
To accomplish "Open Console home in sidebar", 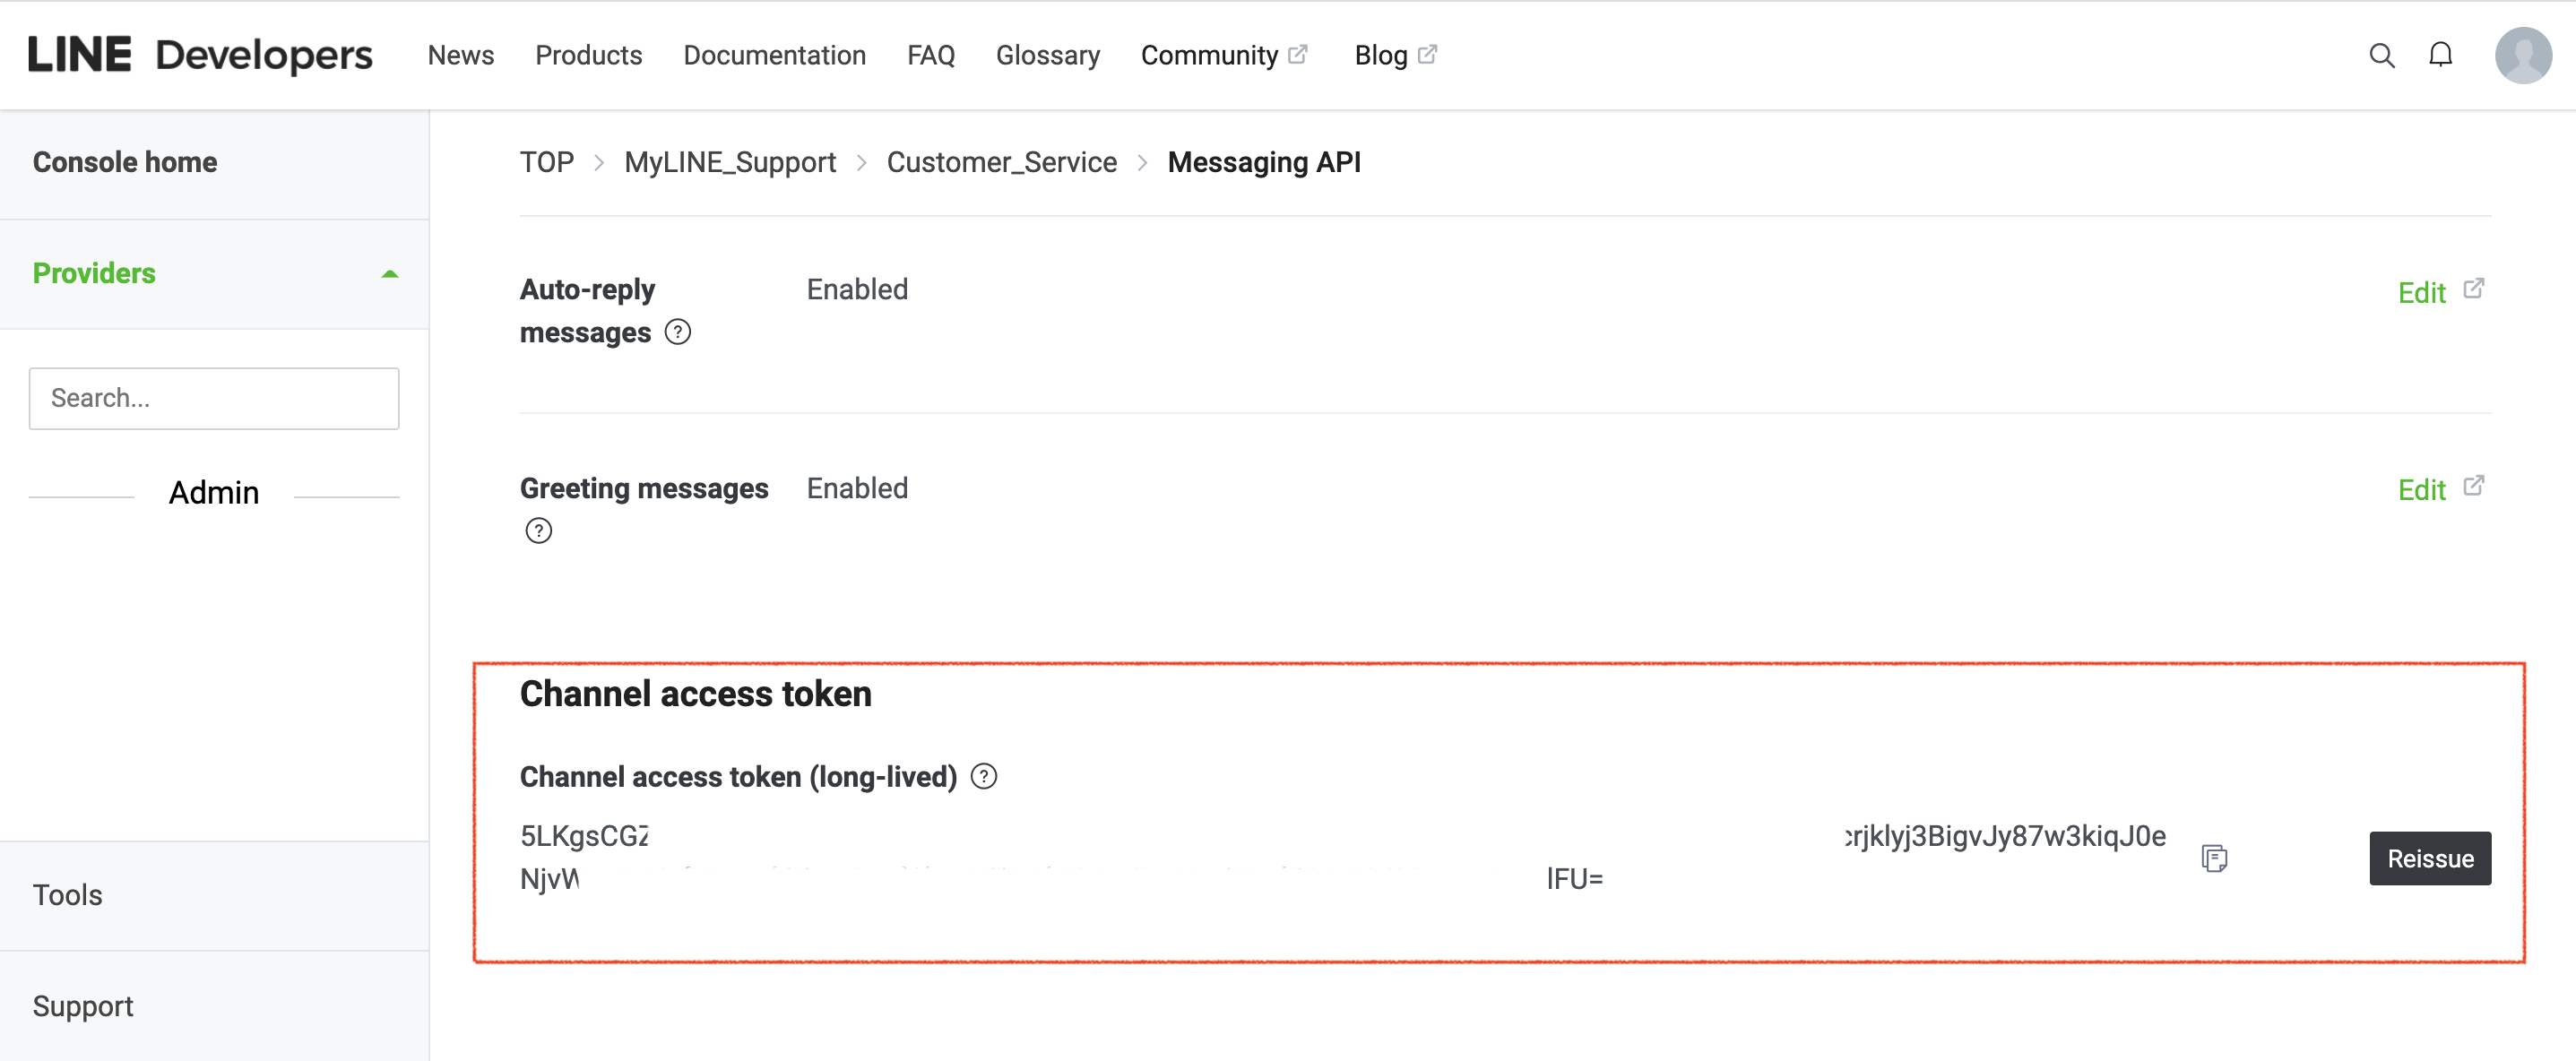I will (125, 162).
